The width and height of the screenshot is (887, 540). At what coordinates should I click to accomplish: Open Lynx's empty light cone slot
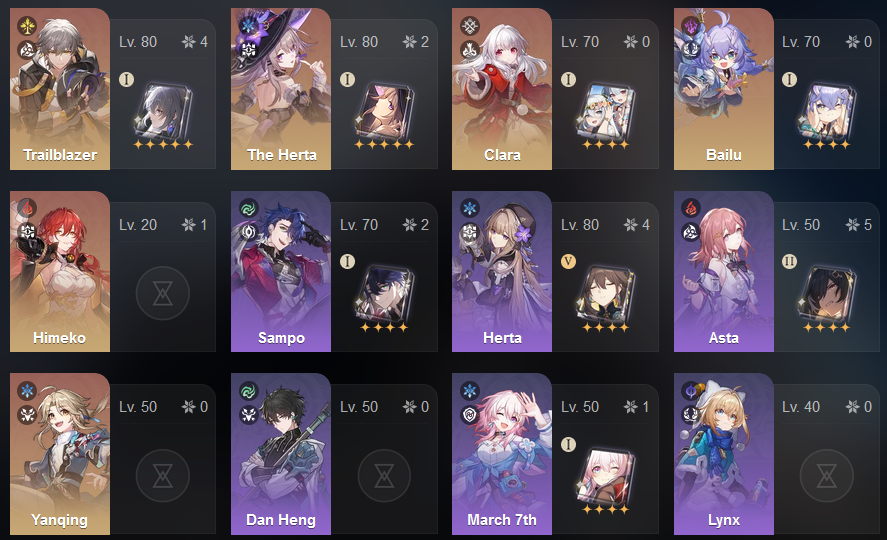[826, 476]
